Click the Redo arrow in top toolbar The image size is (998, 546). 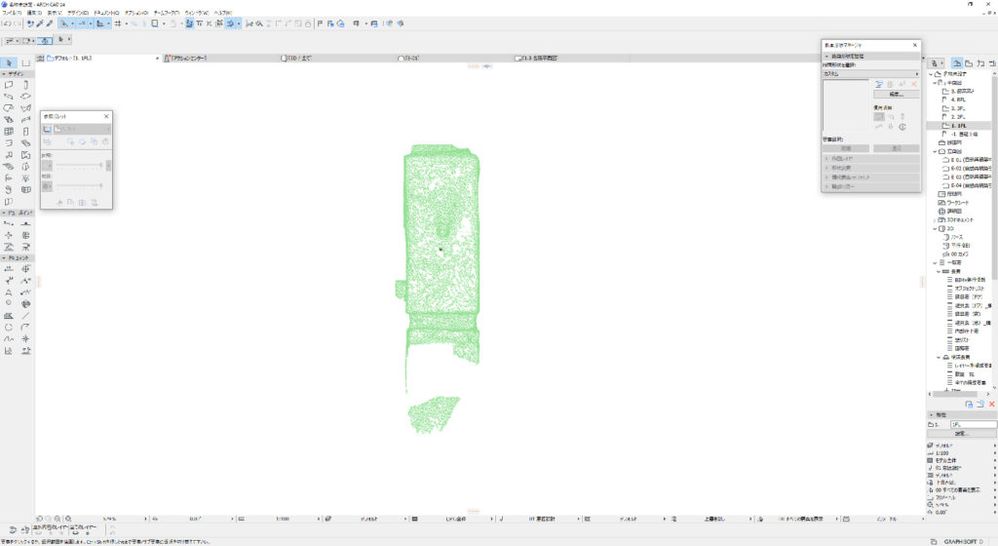(17, 24)
